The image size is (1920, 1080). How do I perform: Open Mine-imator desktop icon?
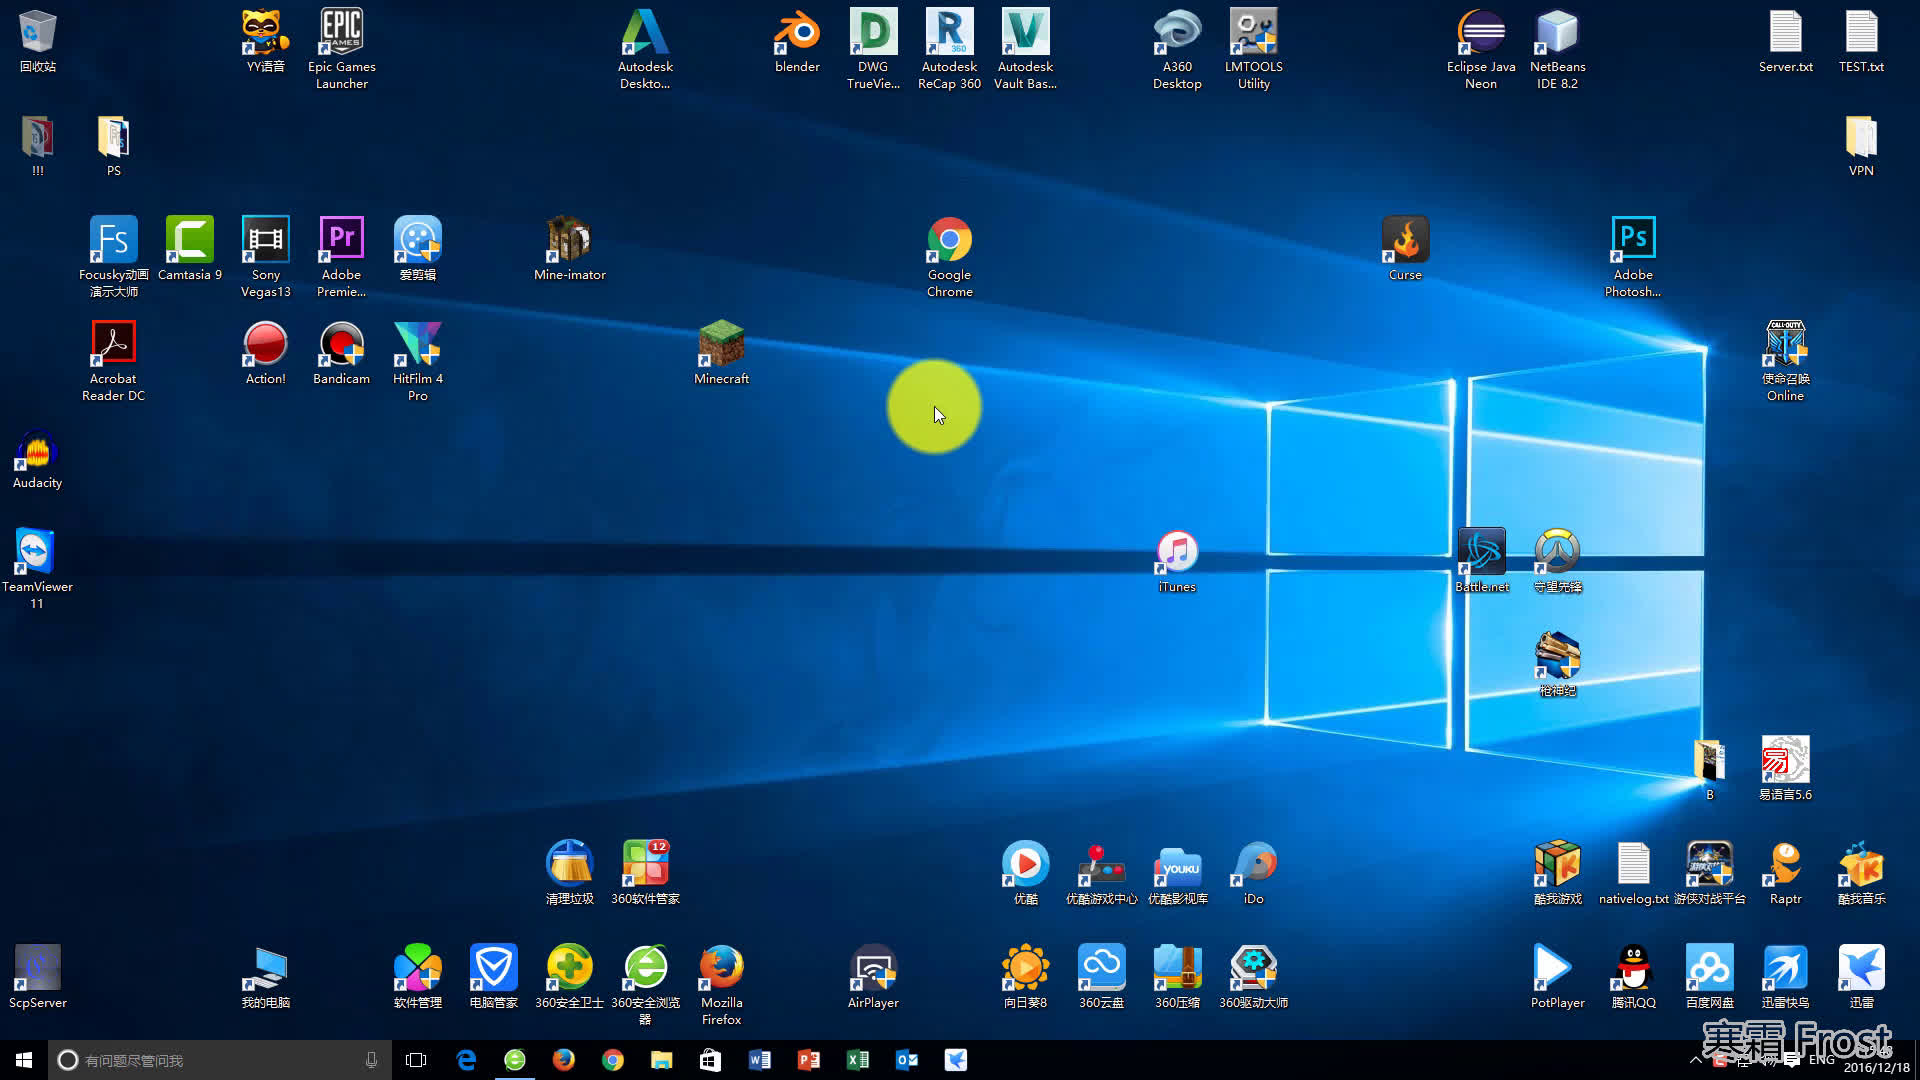point(569,249)
